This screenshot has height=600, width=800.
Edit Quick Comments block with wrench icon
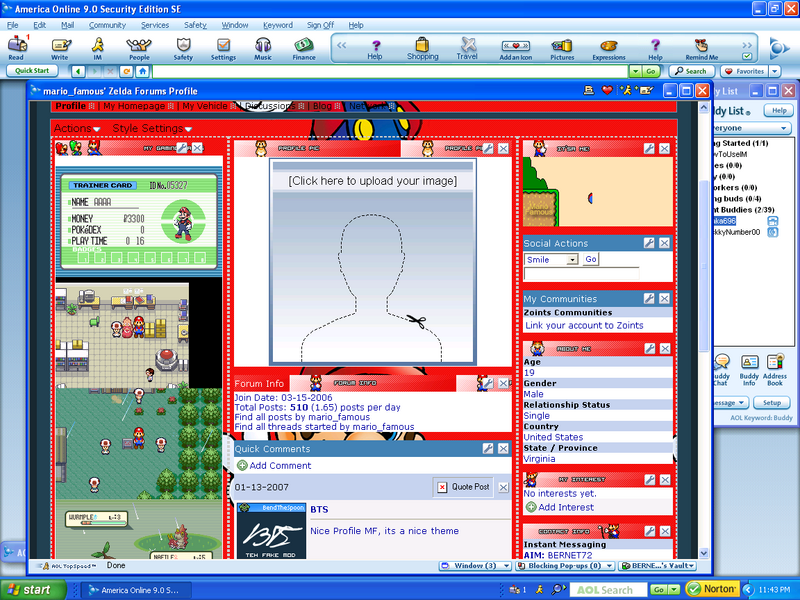point(488,448)
